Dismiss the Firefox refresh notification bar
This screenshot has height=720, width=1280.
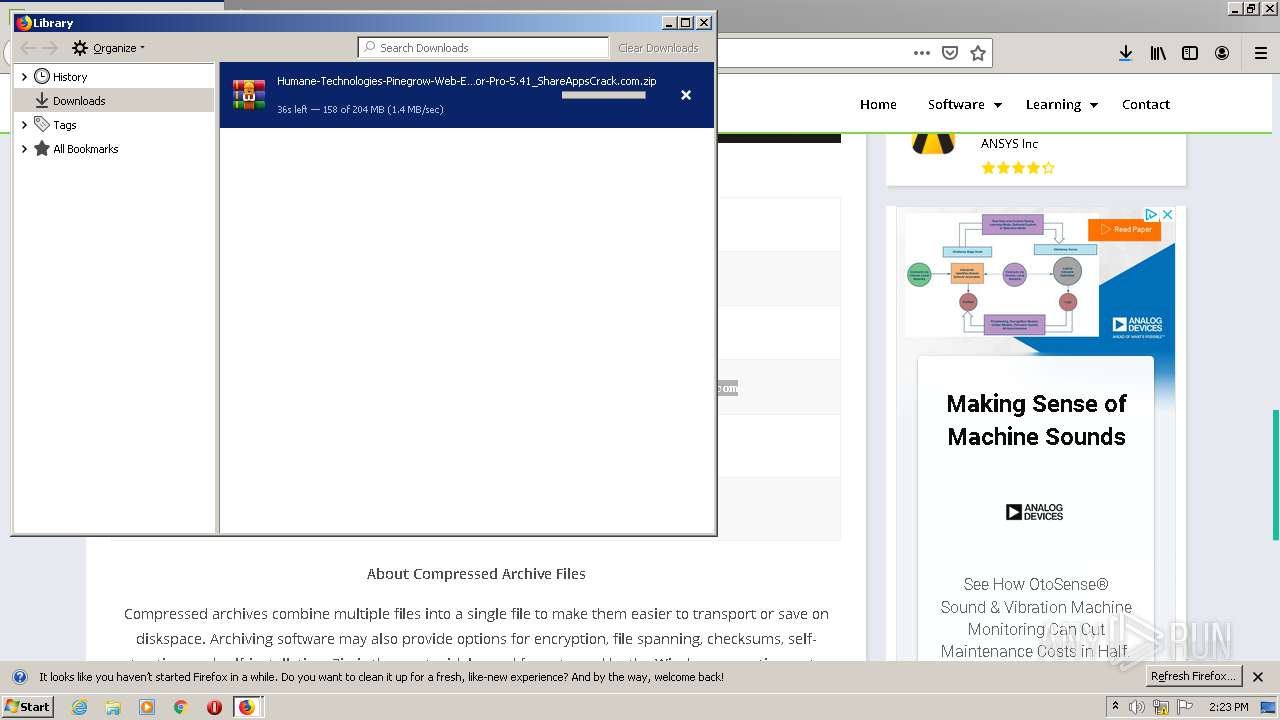click(x=1258, y=677)
